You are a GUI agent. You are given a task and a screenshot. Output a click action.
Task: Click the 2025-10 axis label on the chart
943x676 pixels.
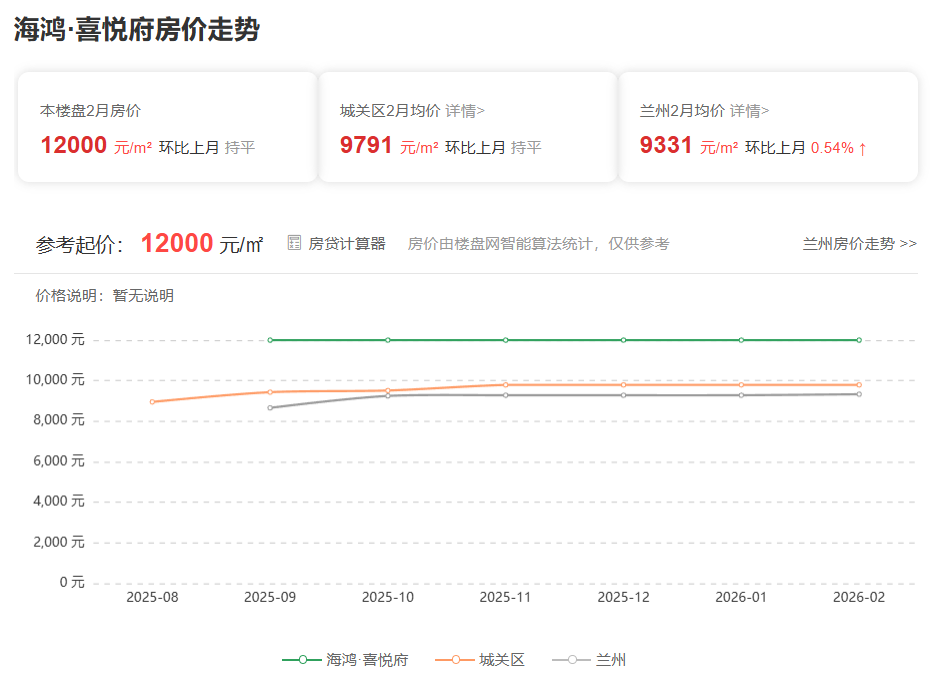[388, 597]
